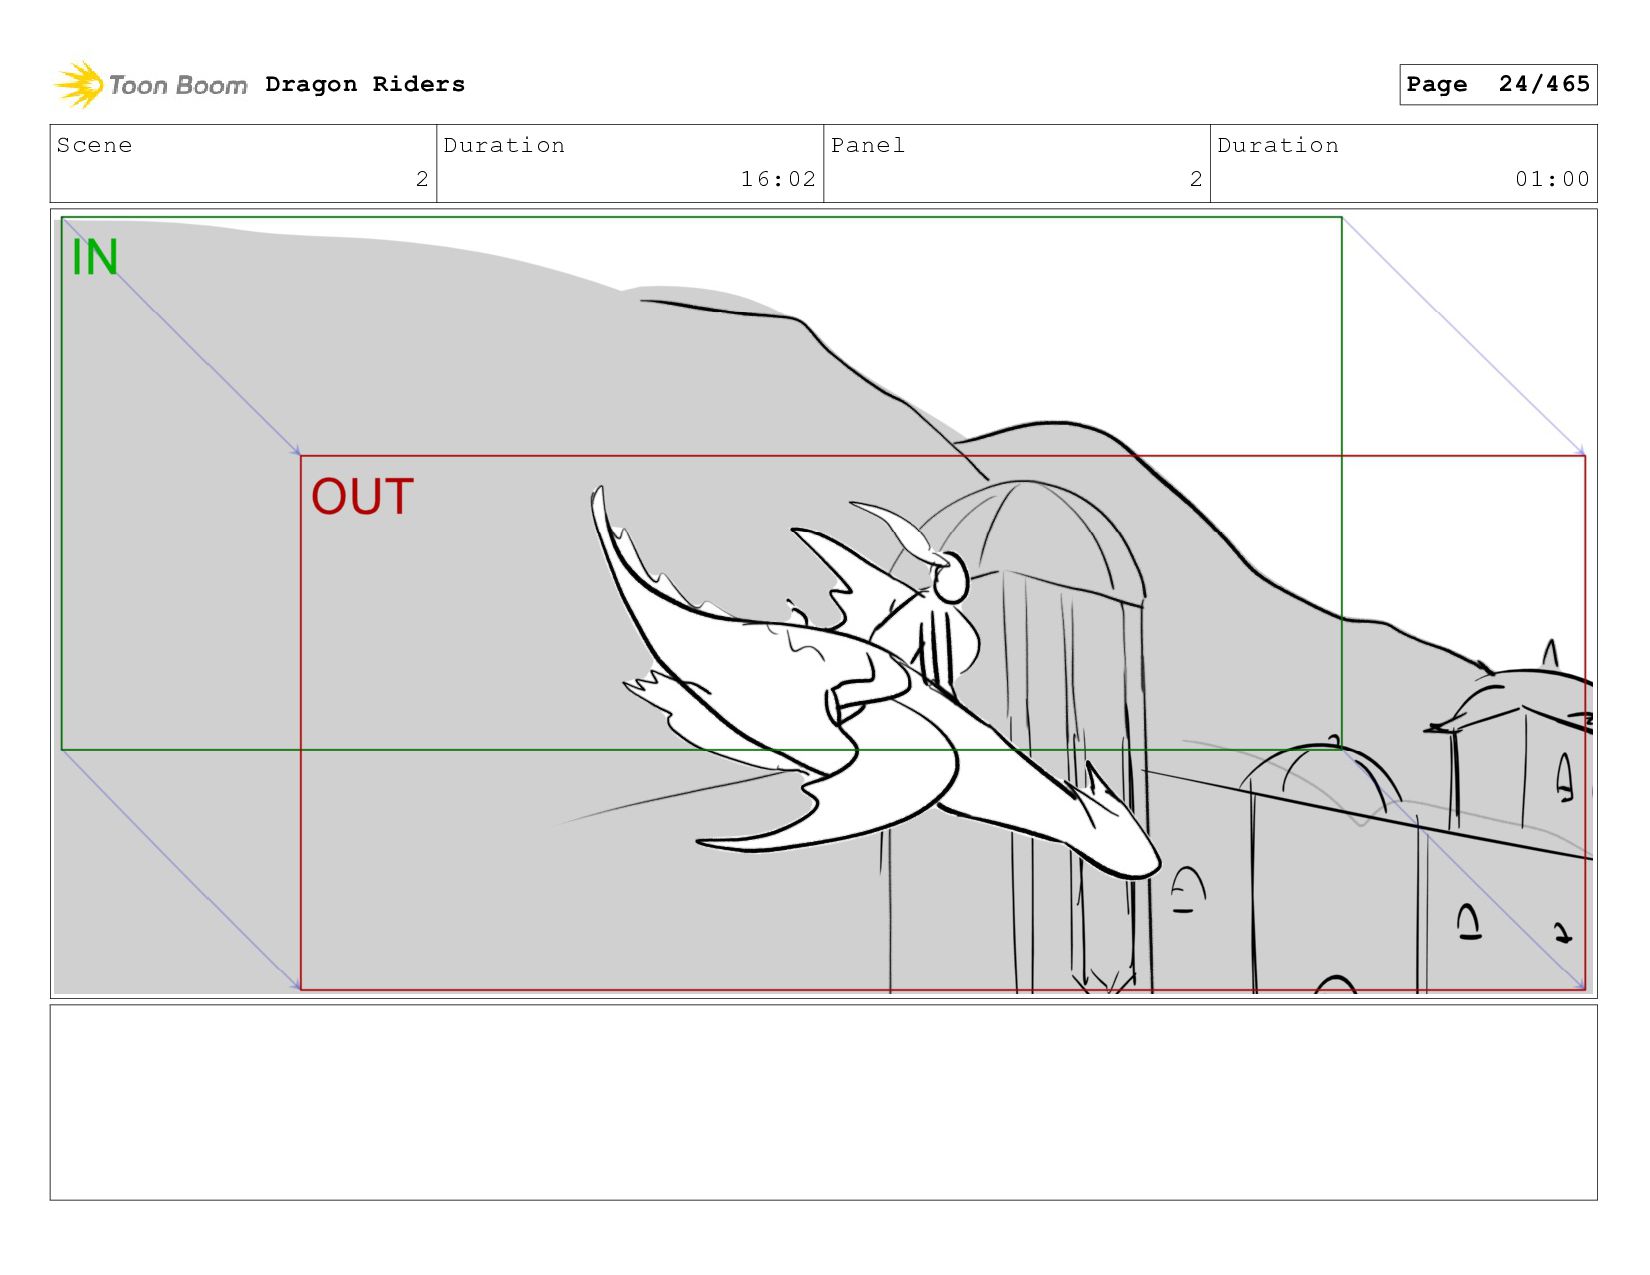Click the dragon rider drawing in panel
The height and width of the screenshot is (1275, 1650).
(875, 680)
